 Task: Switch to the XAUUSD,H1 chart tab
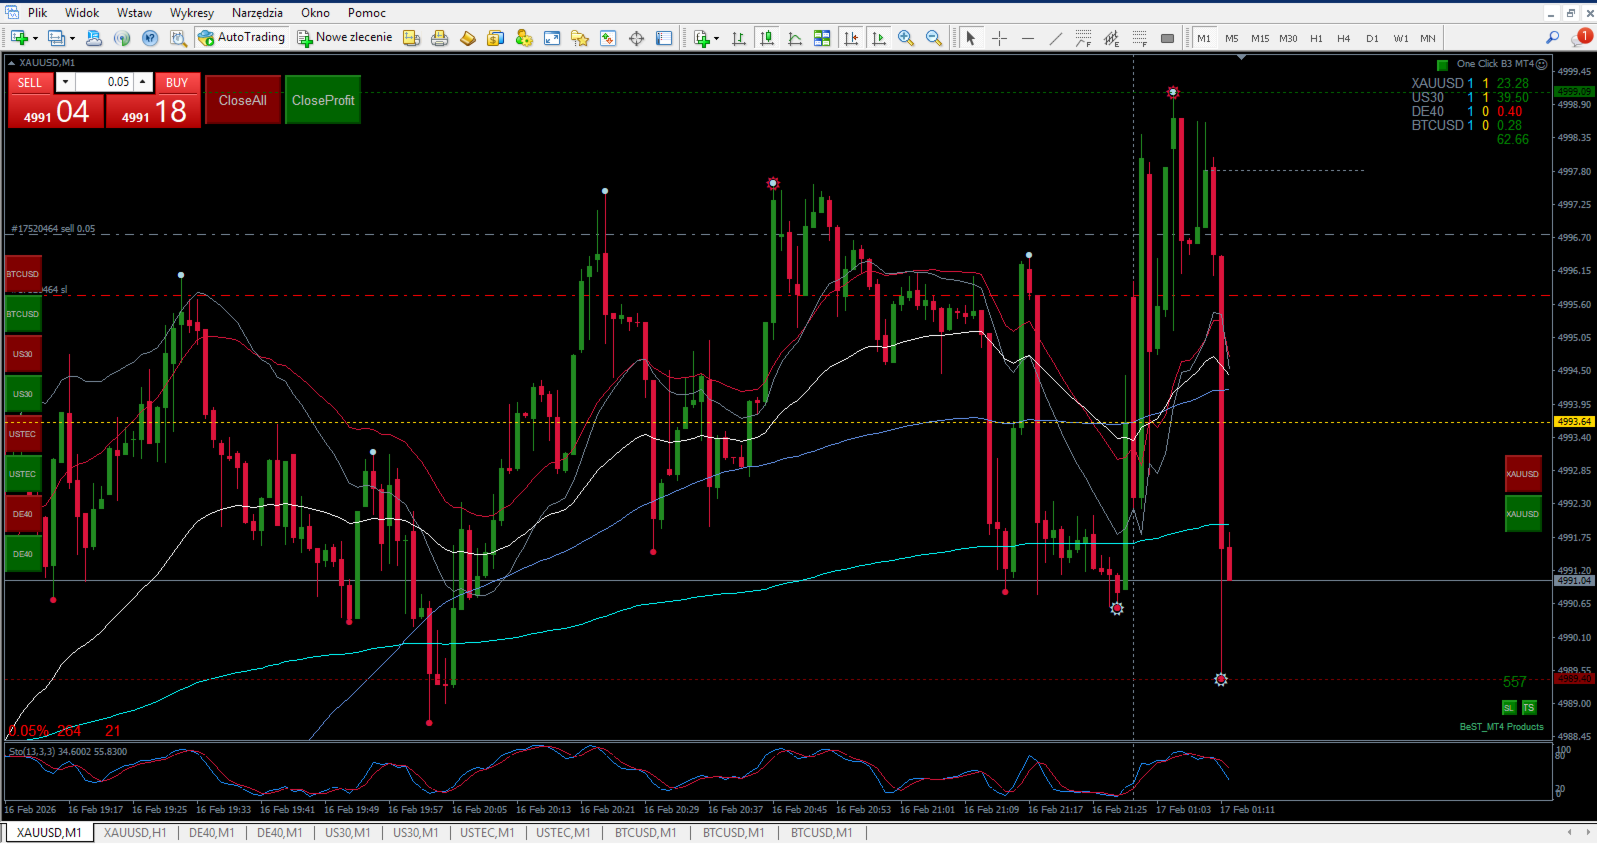[x=135, y=832]
